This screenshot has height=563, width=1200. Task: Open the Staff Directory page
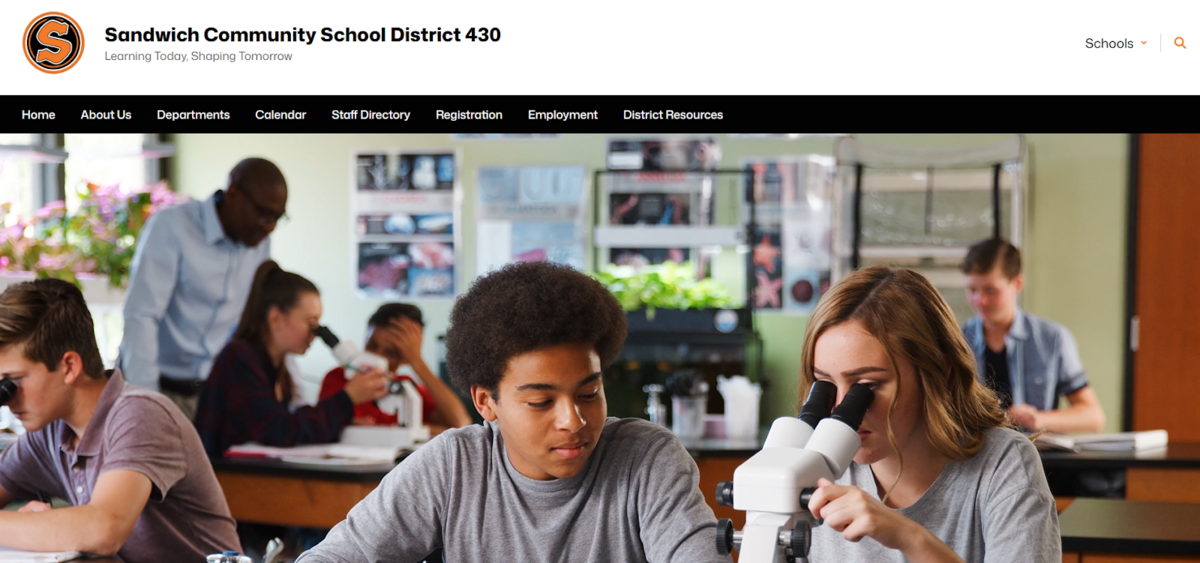tap(371, 115)
